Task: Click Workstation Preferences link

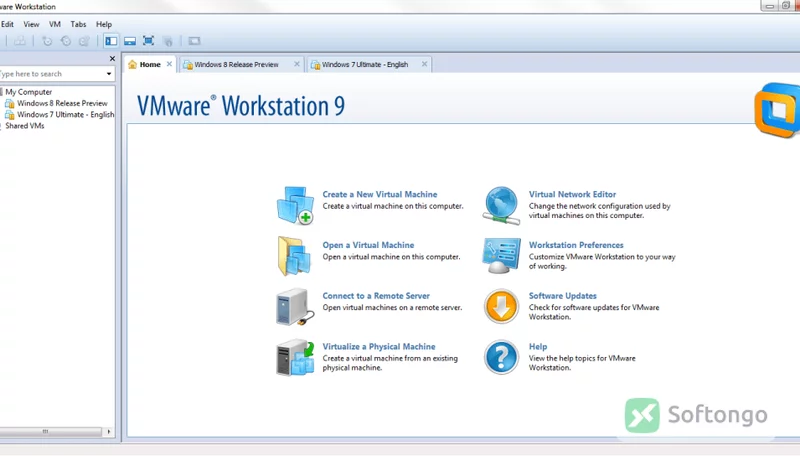Action: [x=576, y=245]
